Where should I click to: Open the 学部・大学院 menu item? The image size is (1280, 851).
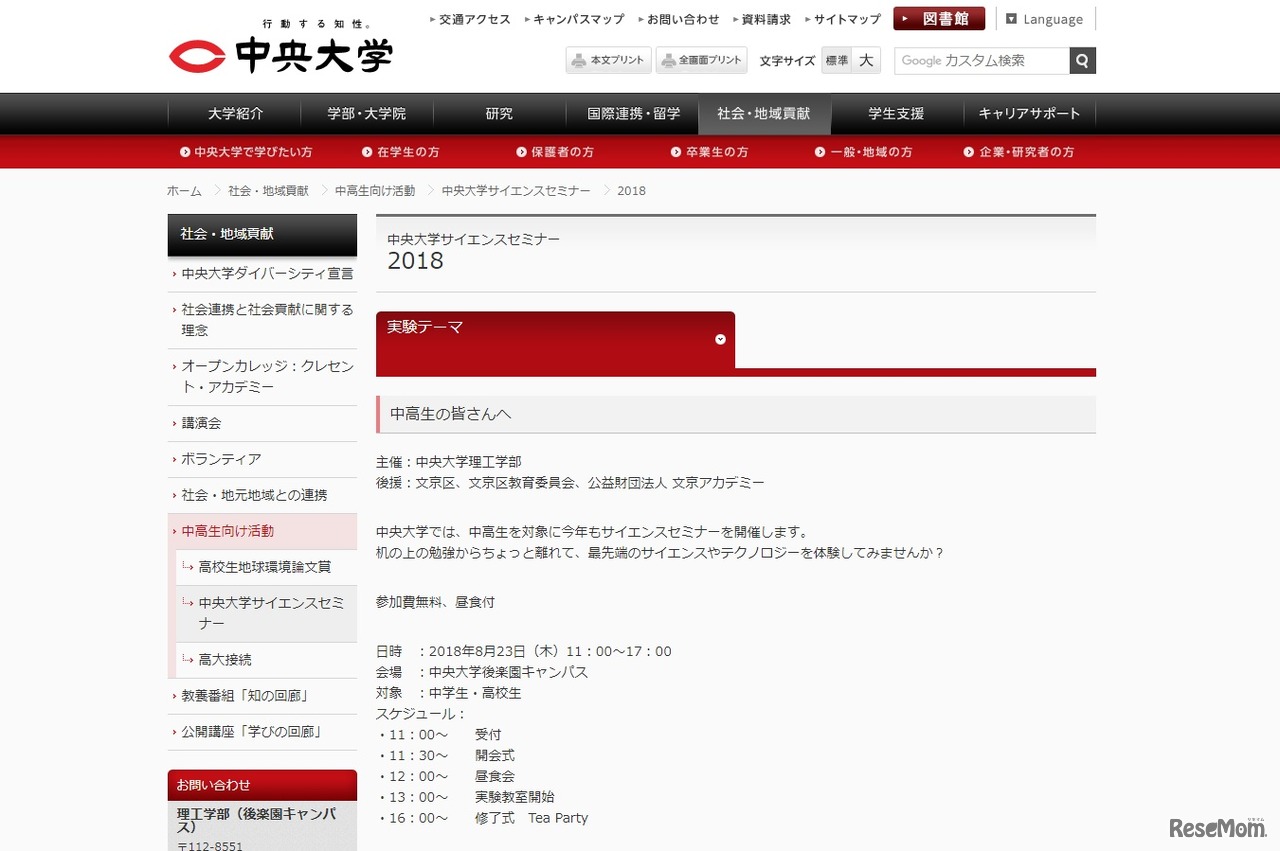[367, 114]
